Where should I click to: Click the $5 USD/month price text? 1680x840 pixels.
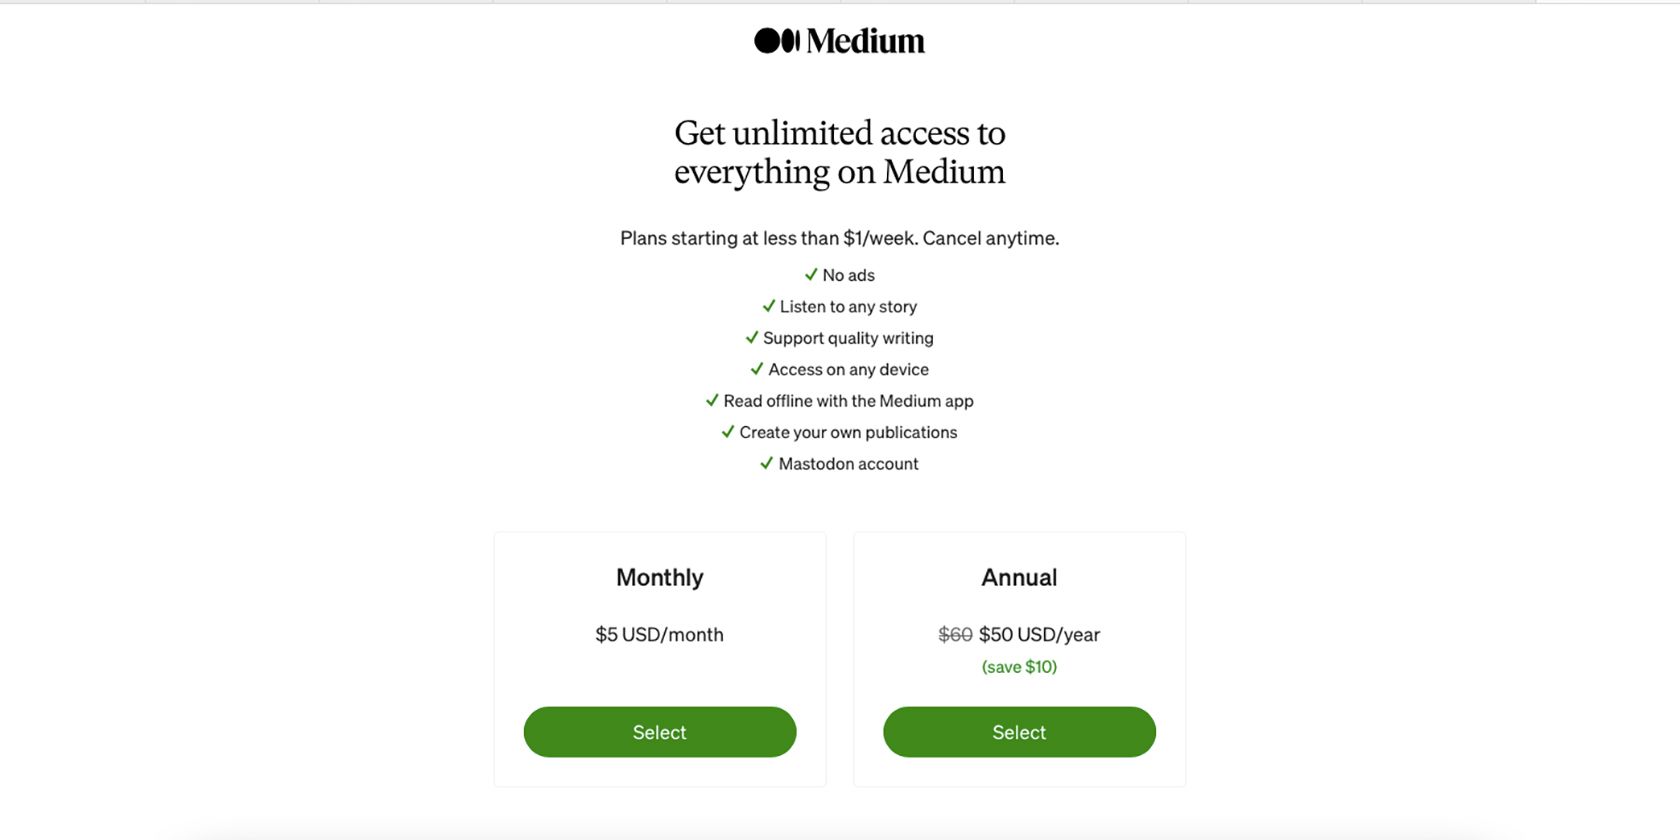(659, 634)
